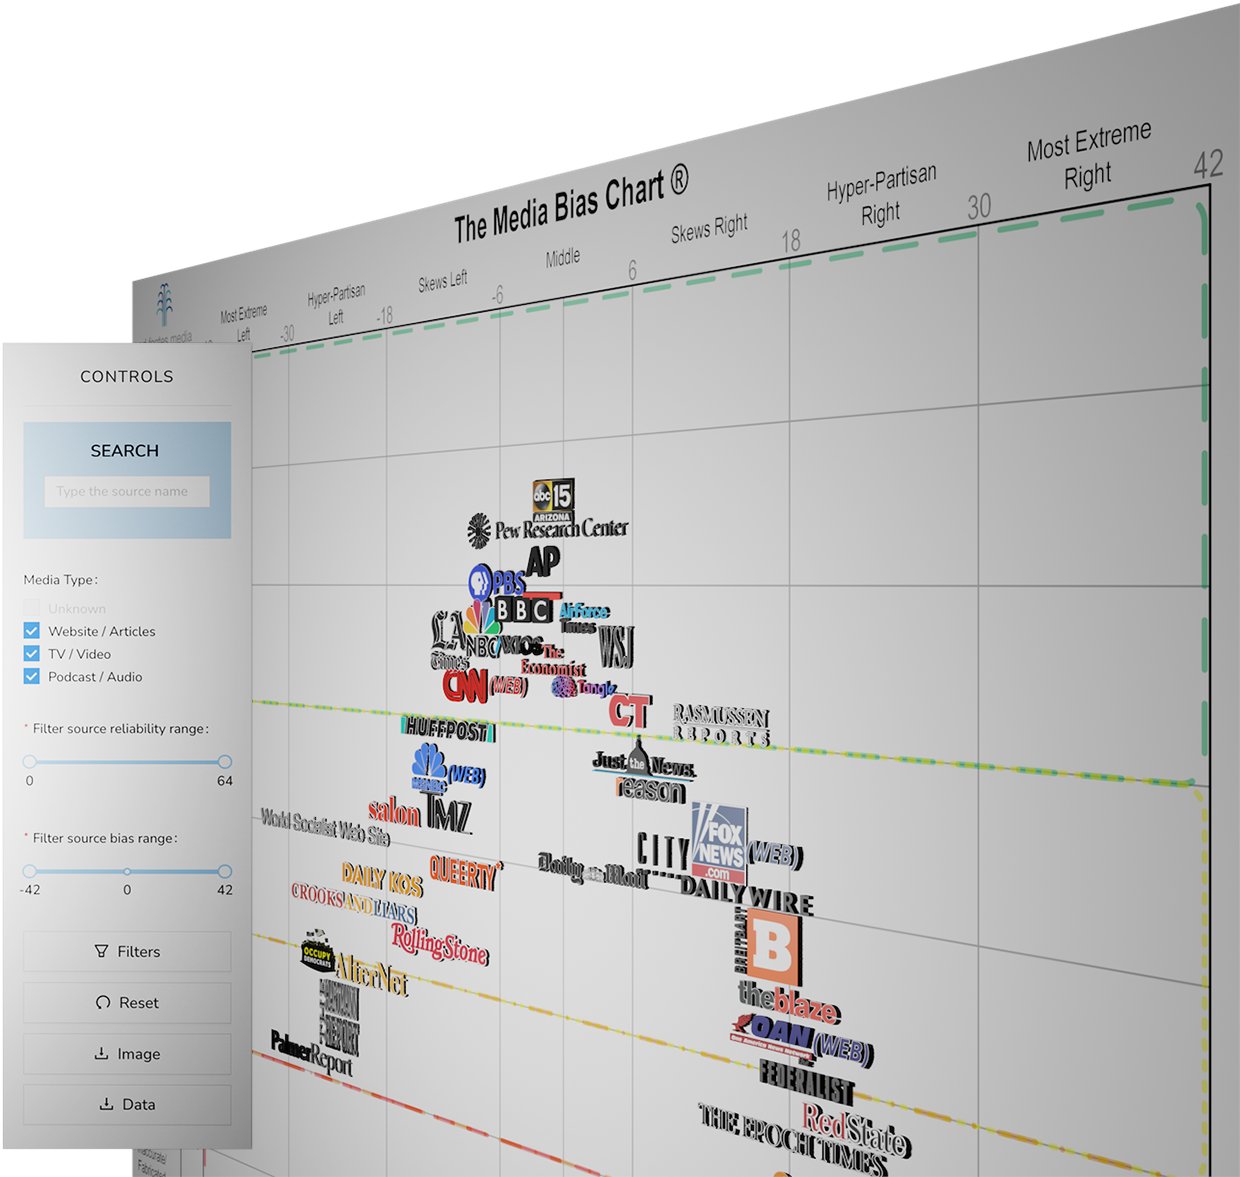
Task: Select the Daily Wire logo
Action: pos(746,893)
